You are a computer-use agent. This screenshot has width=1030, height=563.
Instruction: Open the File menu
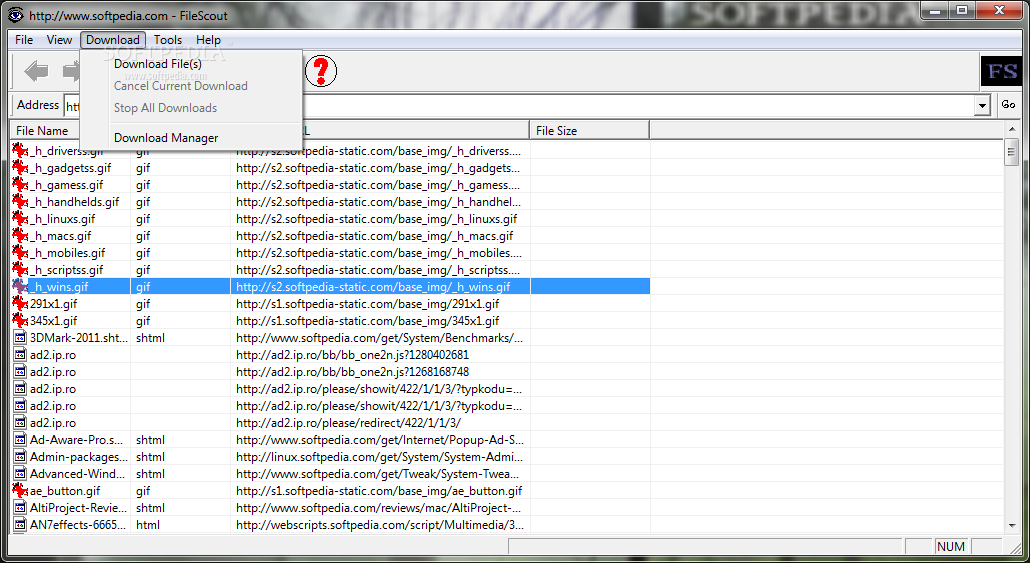[24, 40]
